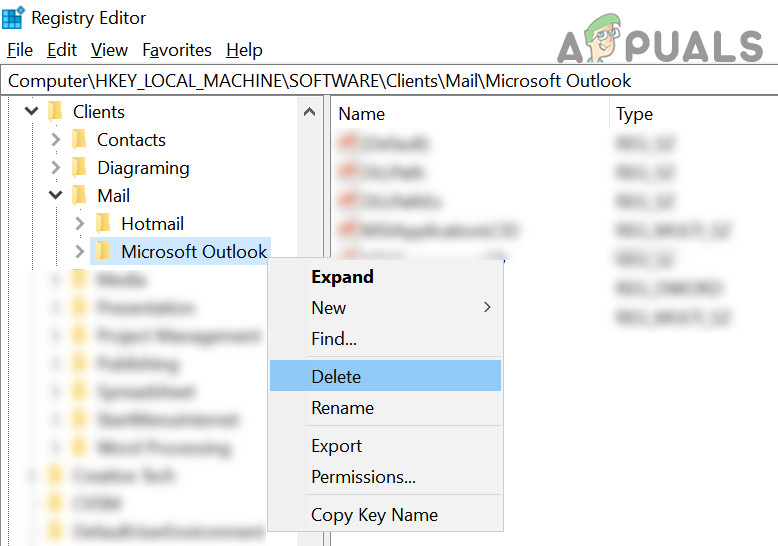Choose Find... in the context menu
The image size is (778, 546).
(x=386, y=339)
